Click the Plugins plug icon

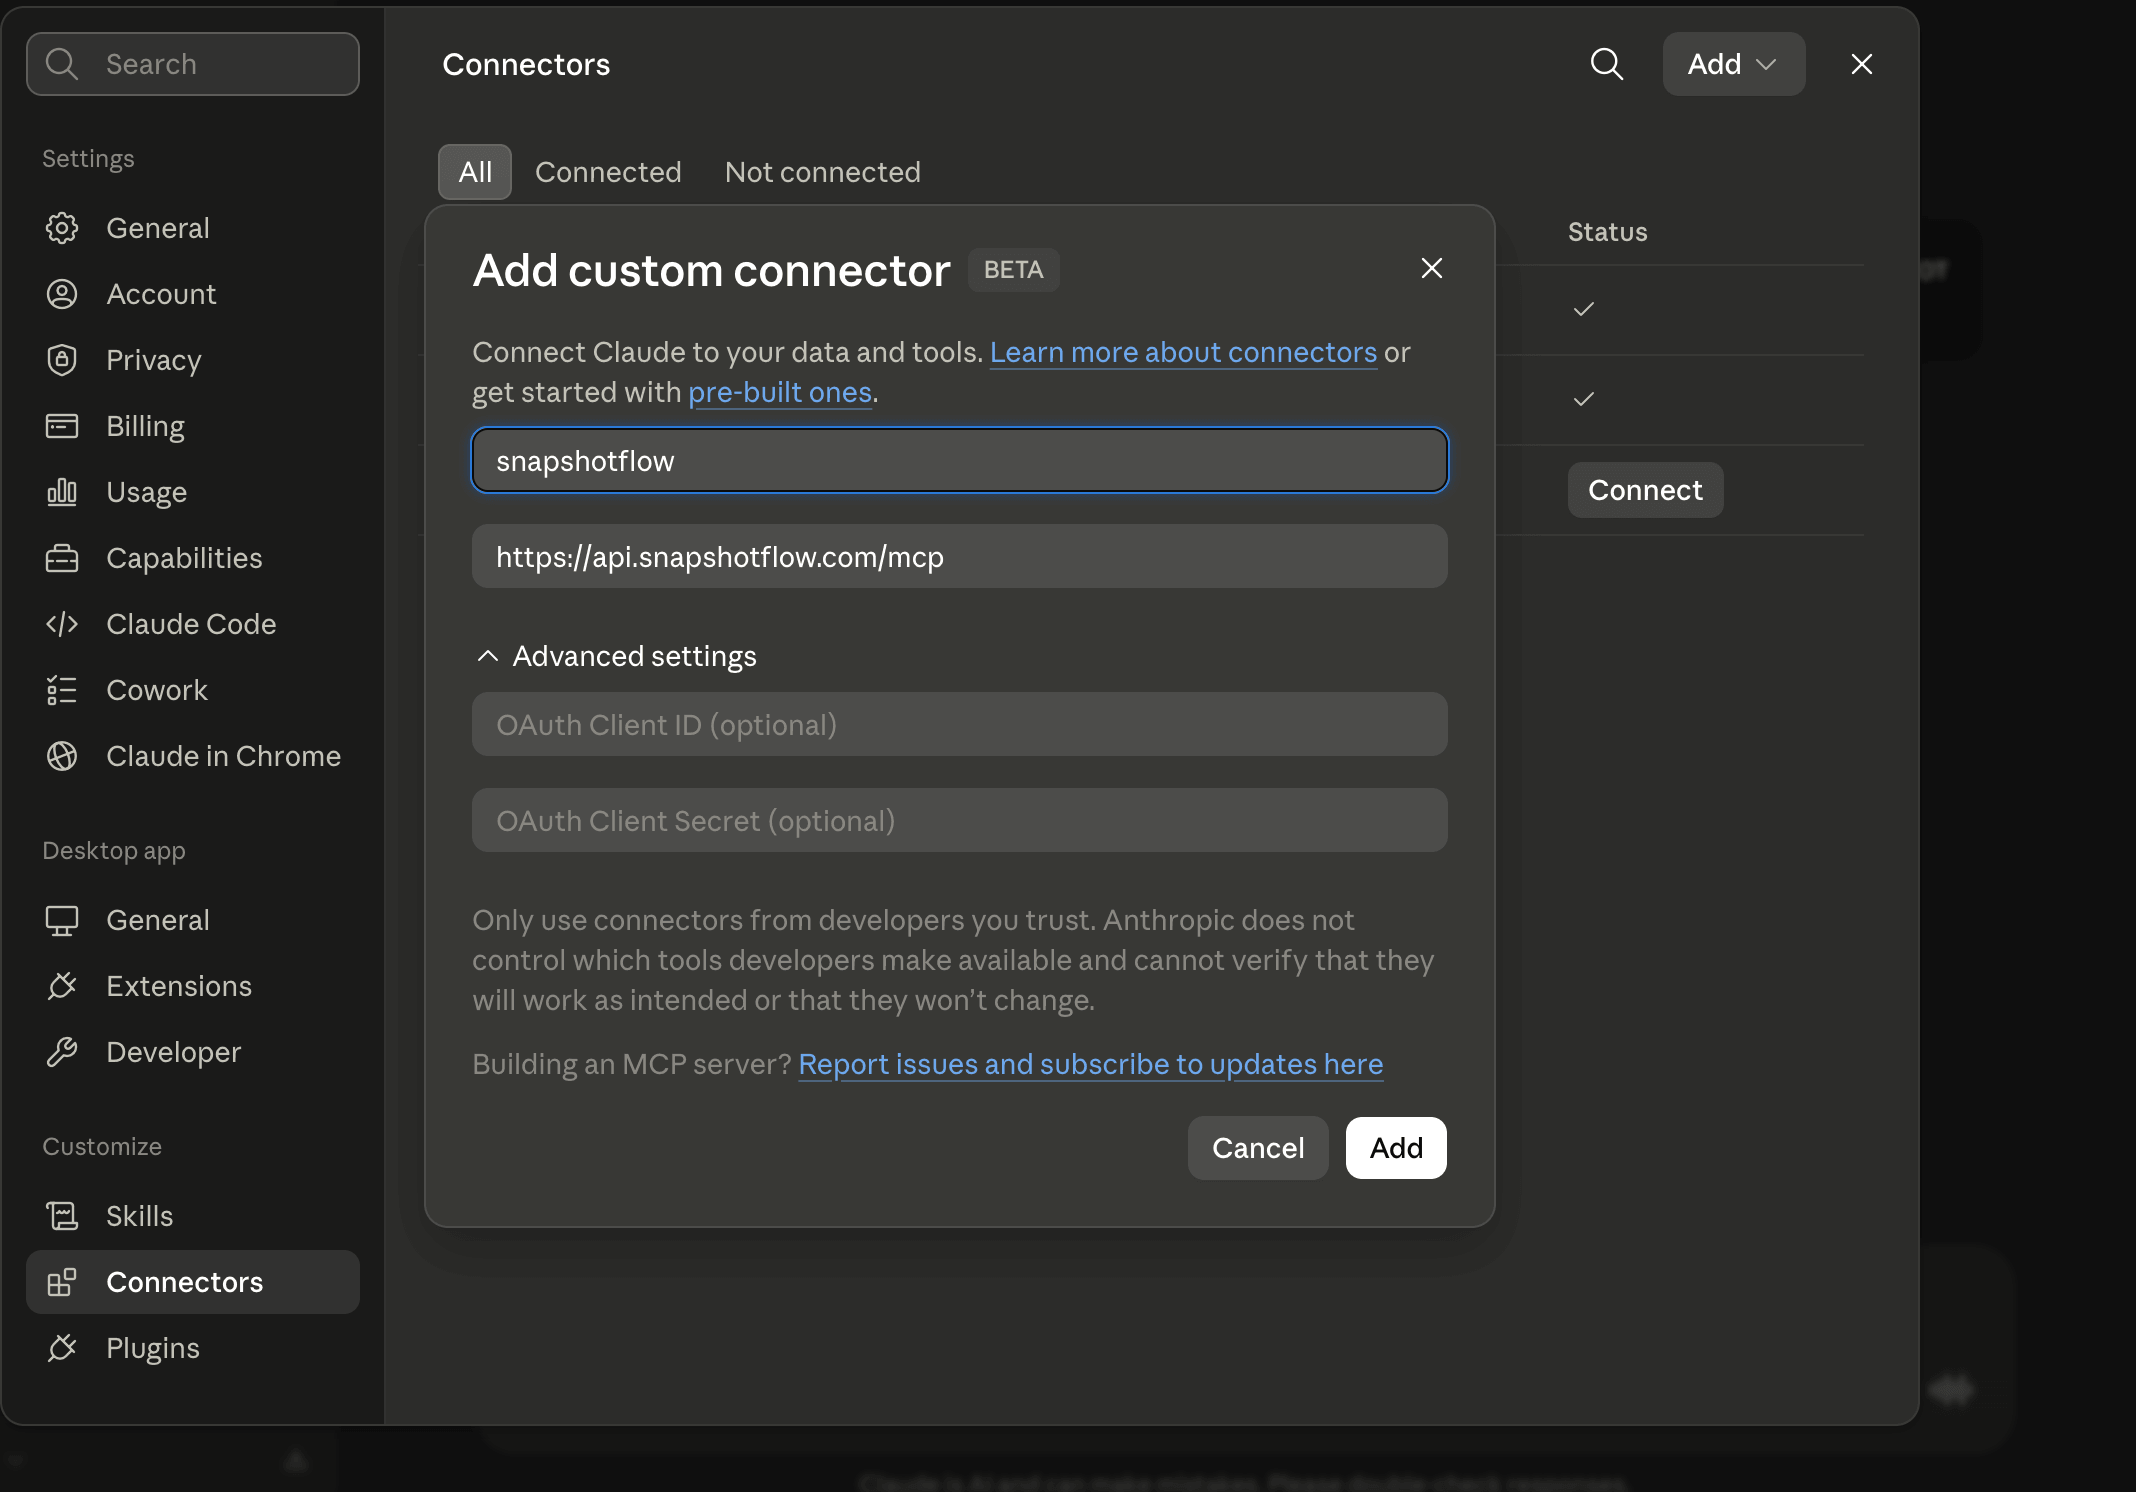[62, 1348]
